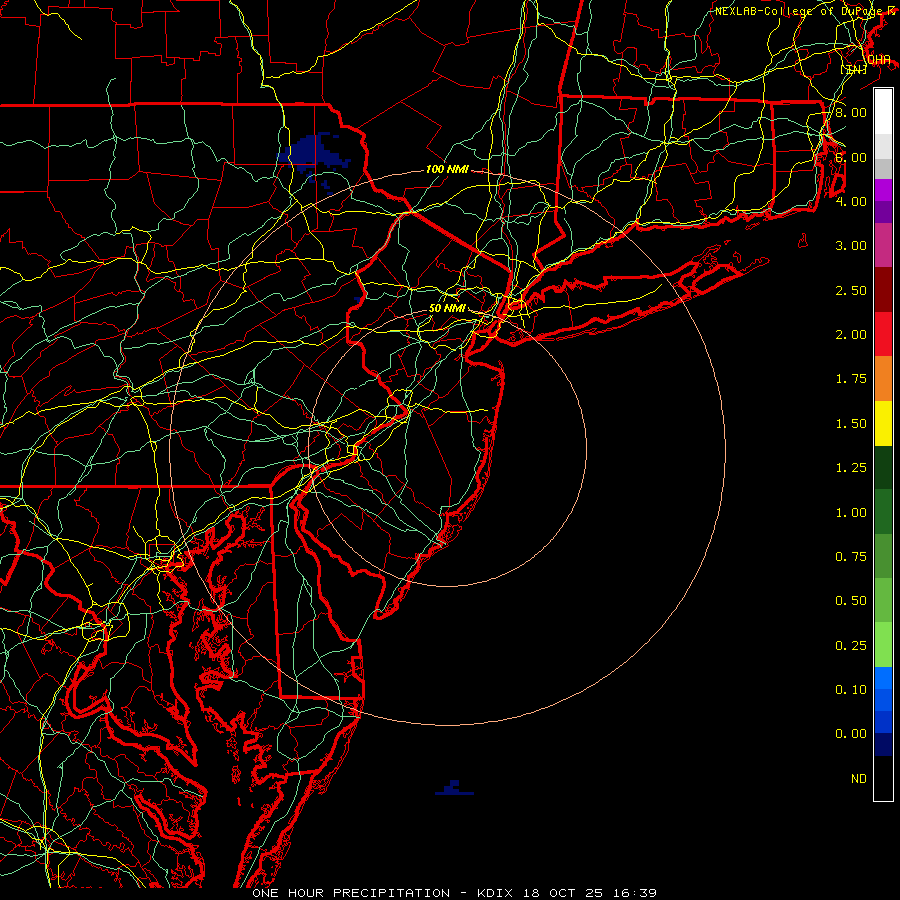Image resolution: width=900 pixels, height=900 pixels.
Task: Select the dark red 2.50 legend swatch
Action: [883, 290]
